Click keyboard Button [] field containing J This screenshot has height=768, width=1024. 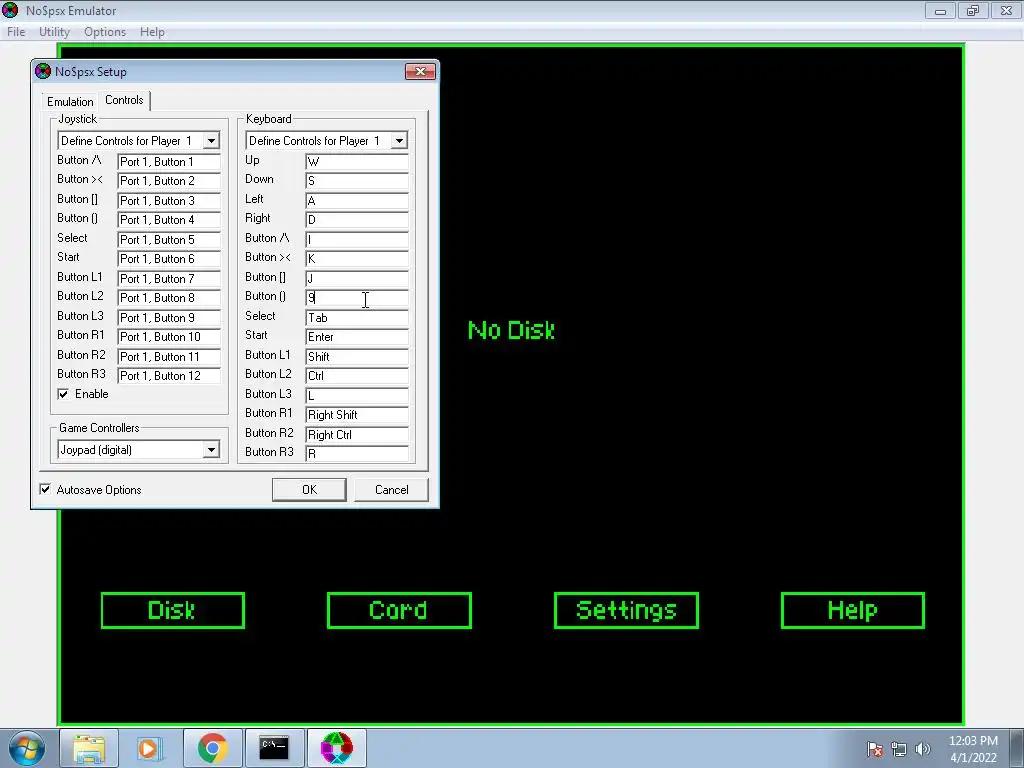pos(357,278)
